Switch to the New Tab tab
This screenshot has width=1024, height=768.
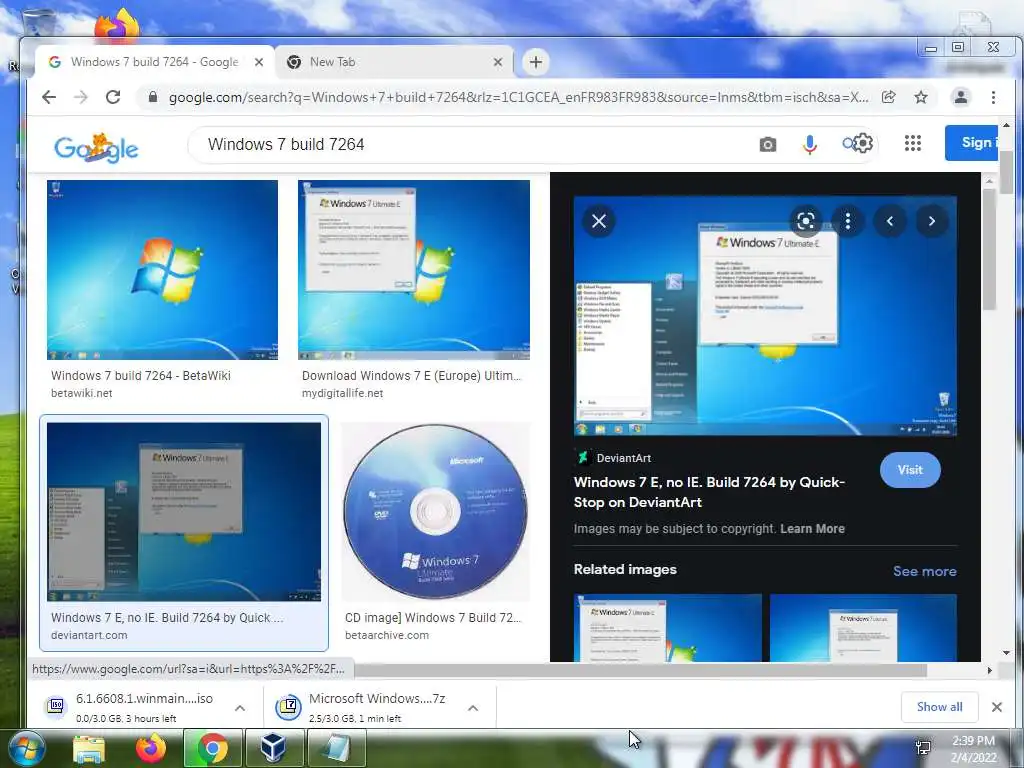(x=392, y=62)
